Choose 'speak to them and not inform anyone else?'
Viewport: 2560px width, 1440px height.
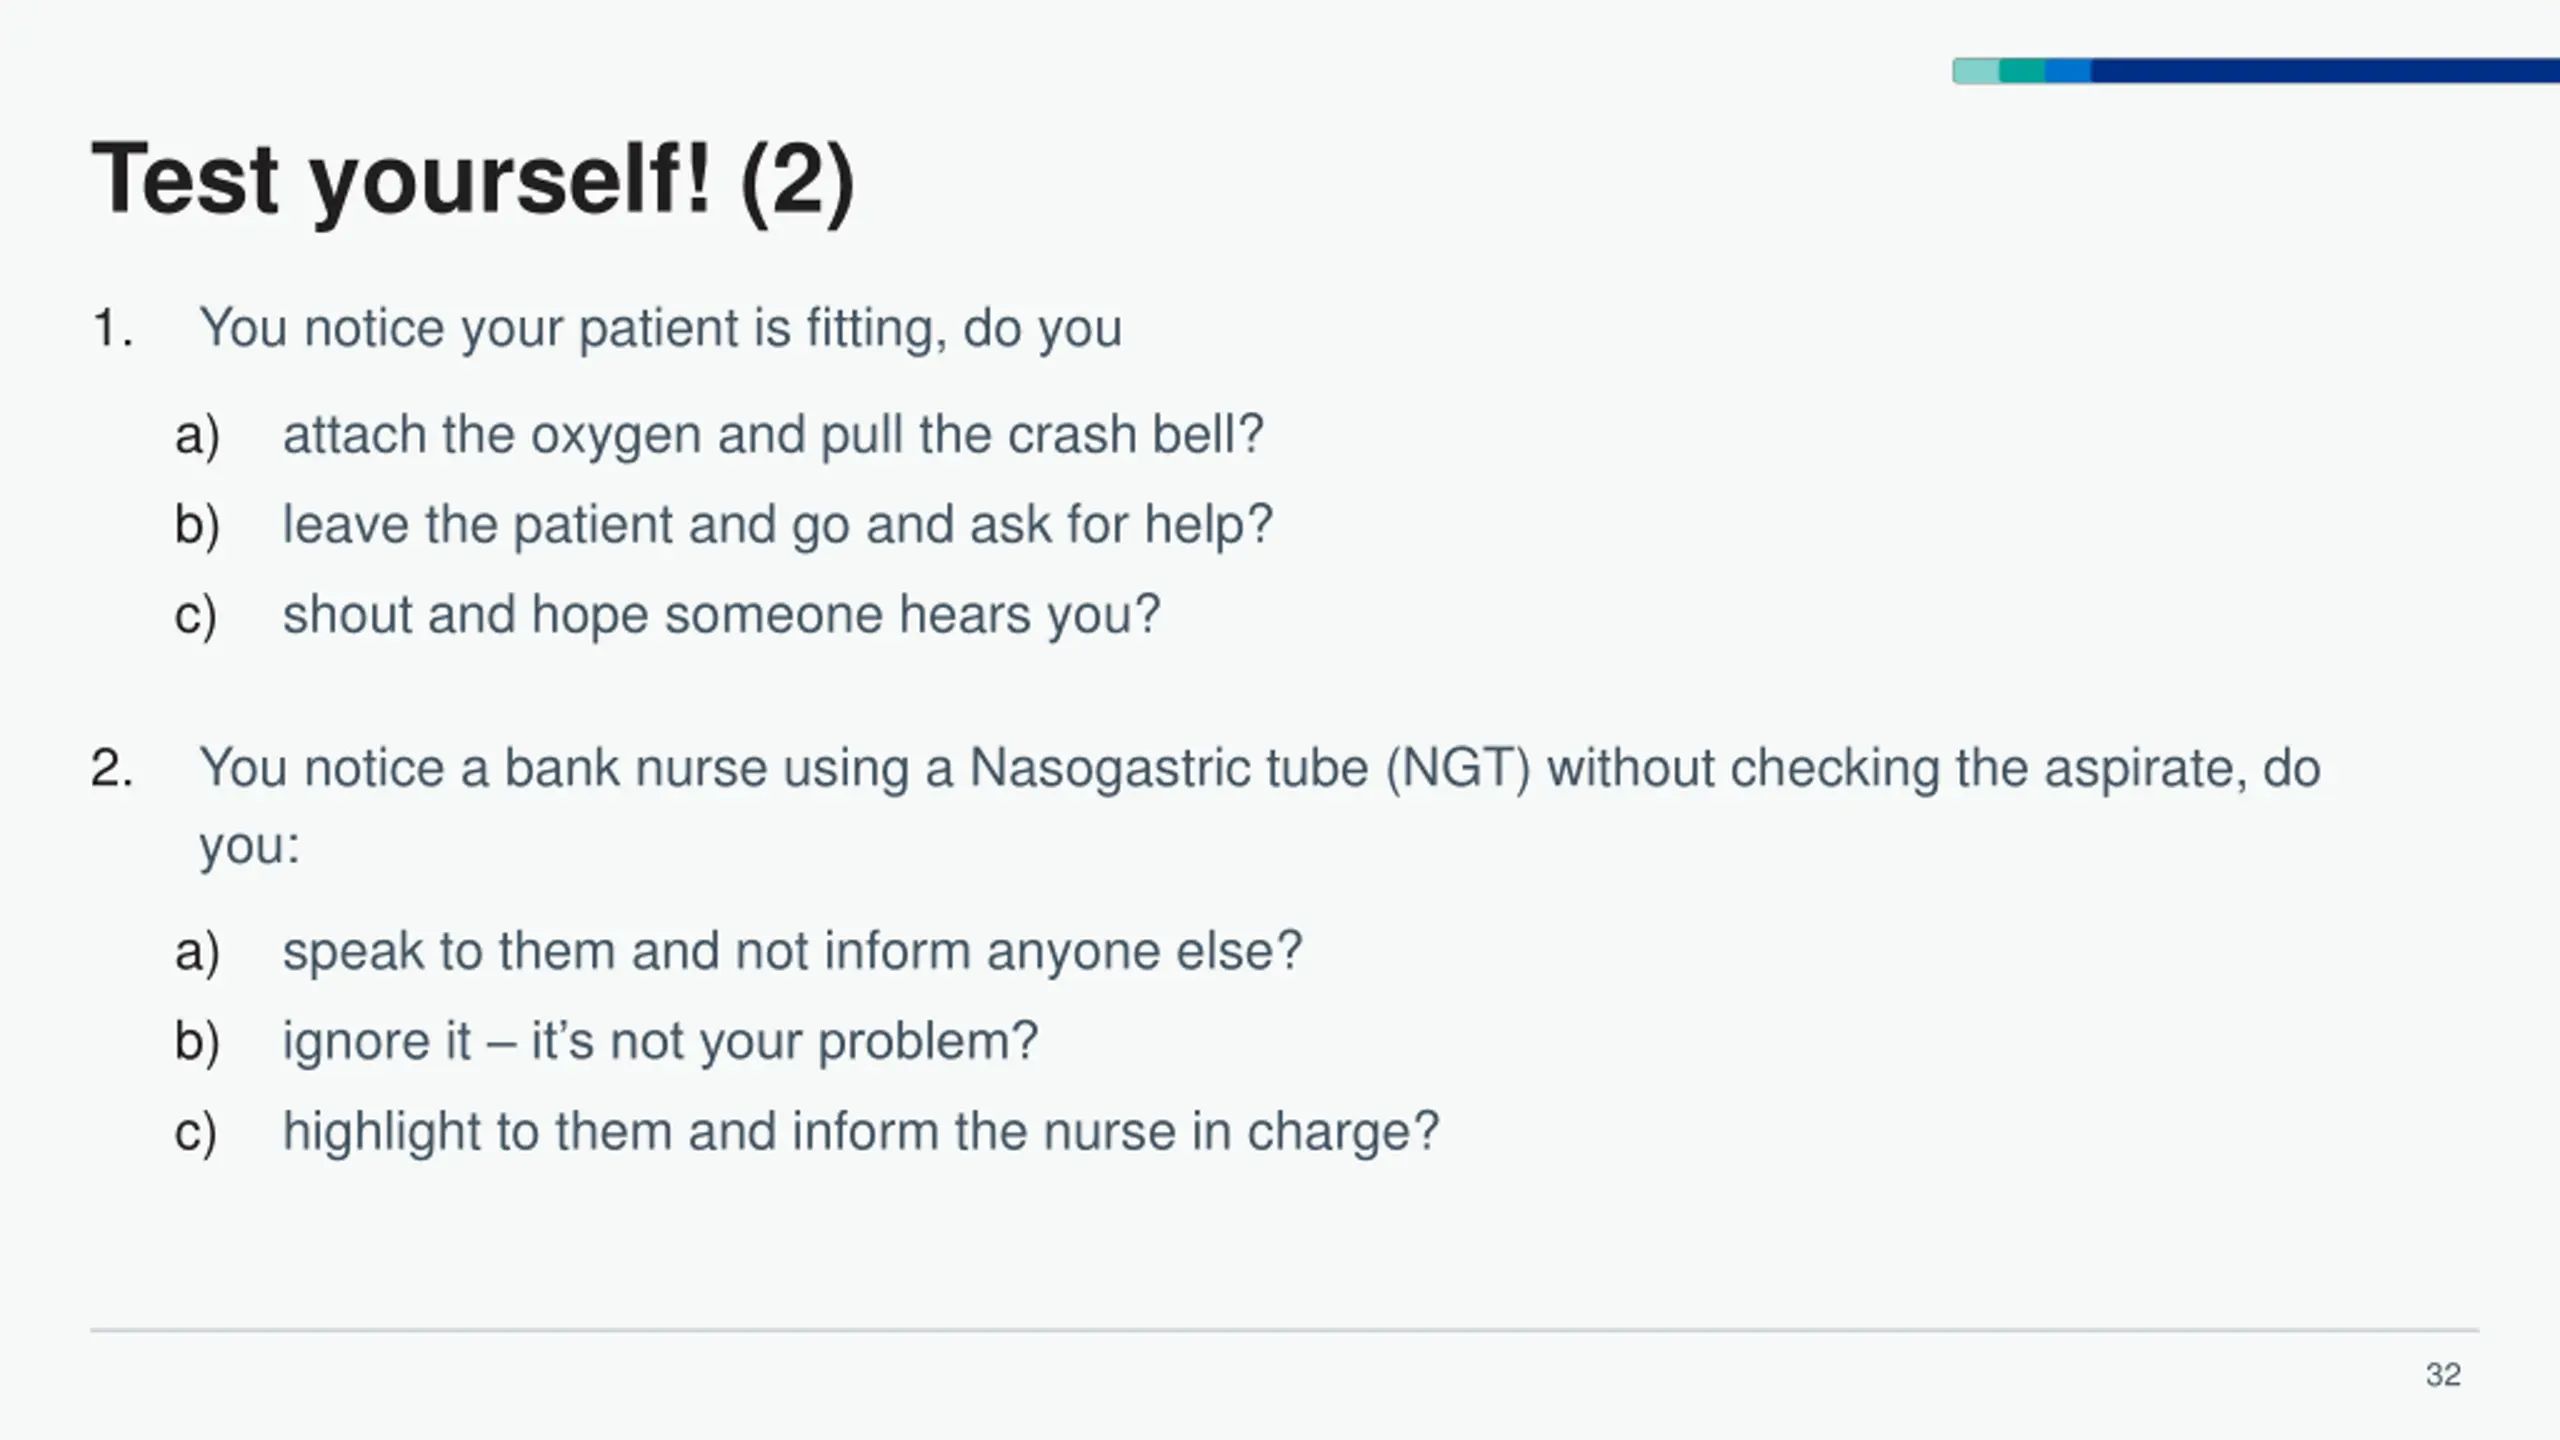(x=792, y=951)
